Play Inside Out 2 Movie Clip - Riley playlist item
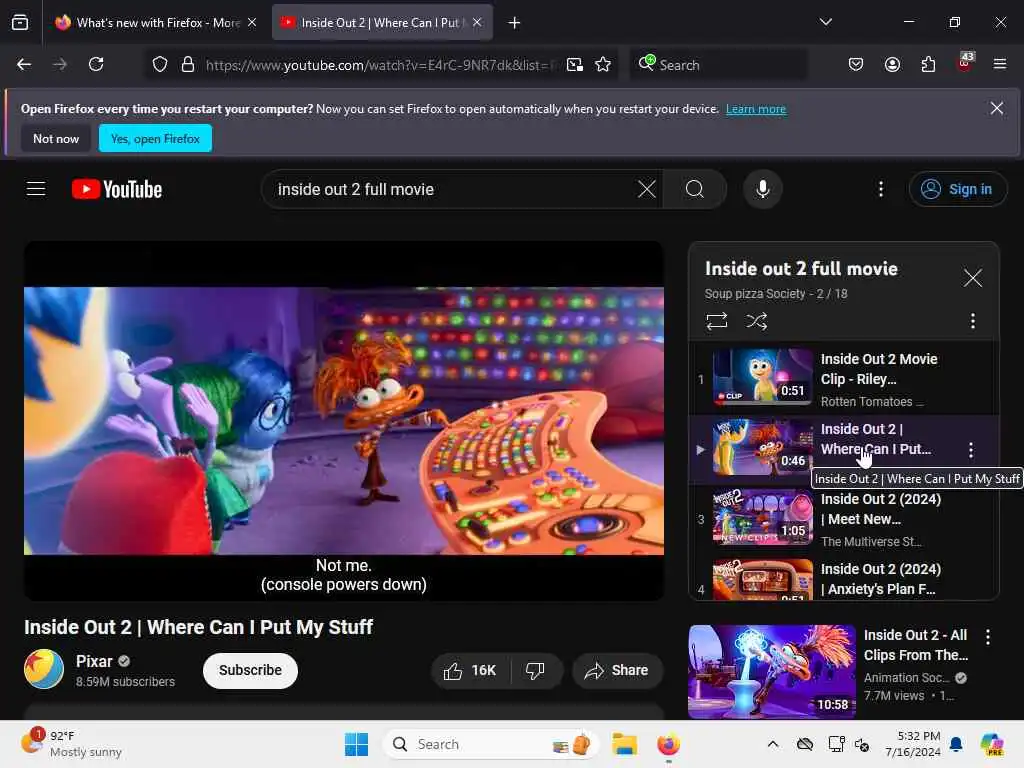Screen dimensions: 1024x768 843,379
